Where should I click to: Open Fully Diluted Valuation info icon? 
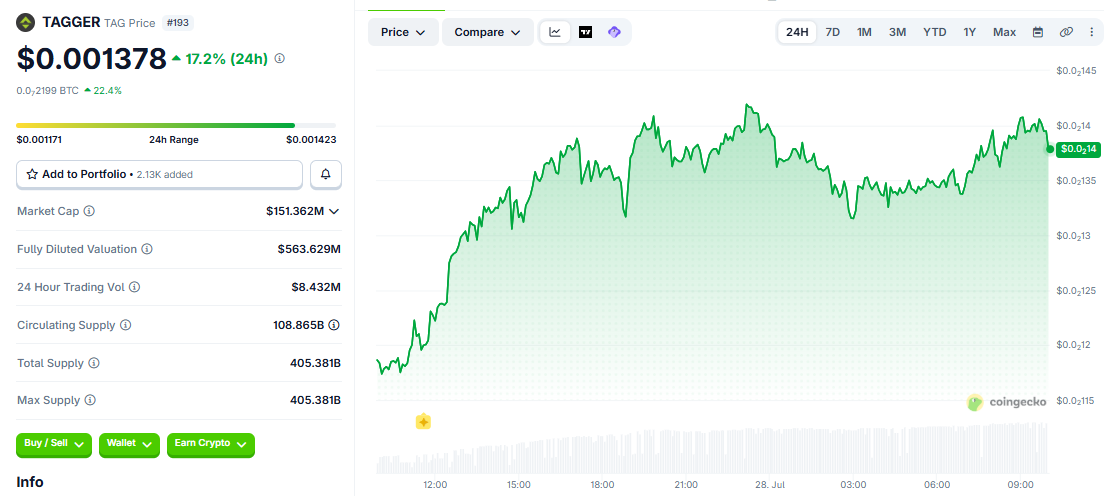pyautogui.click(x=146, y=249)
